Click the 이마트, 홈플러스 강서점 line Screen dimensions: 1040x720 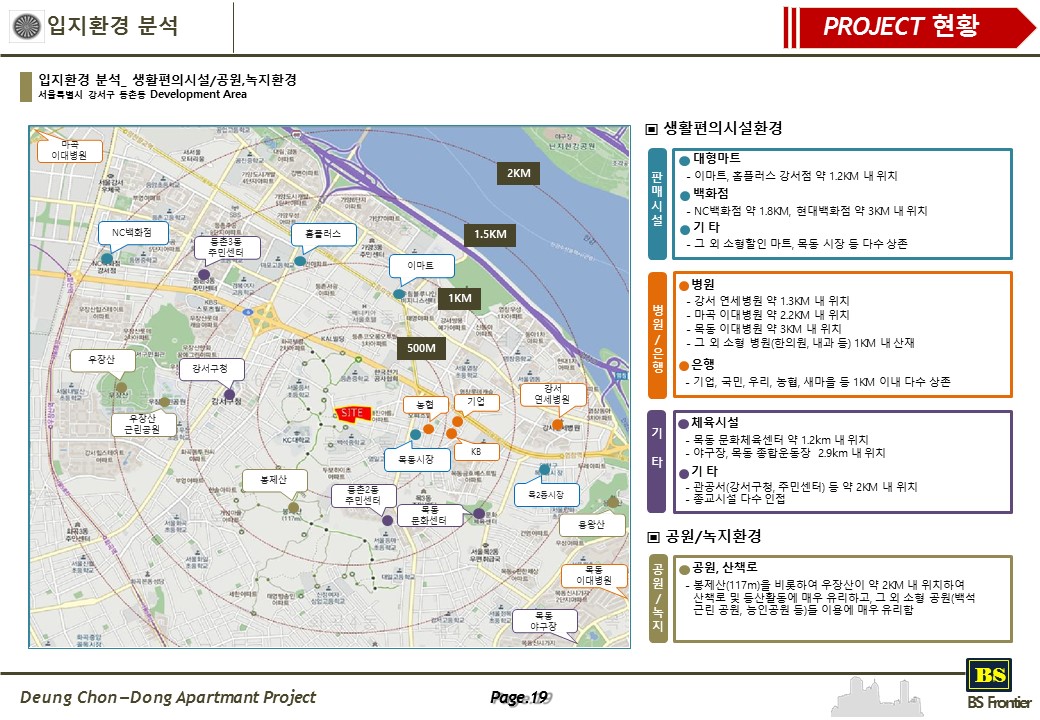[x=792, y=176]
